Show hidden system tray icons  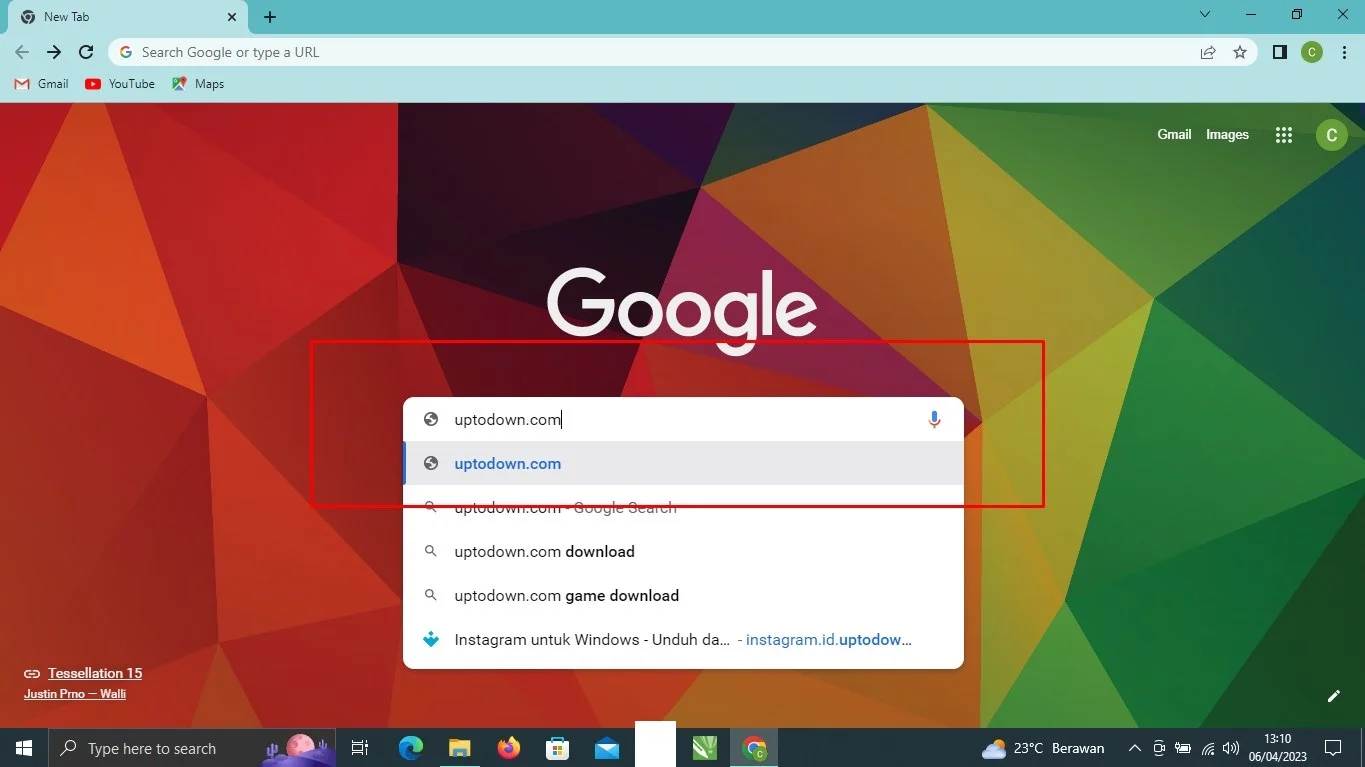click(1134, 748)
